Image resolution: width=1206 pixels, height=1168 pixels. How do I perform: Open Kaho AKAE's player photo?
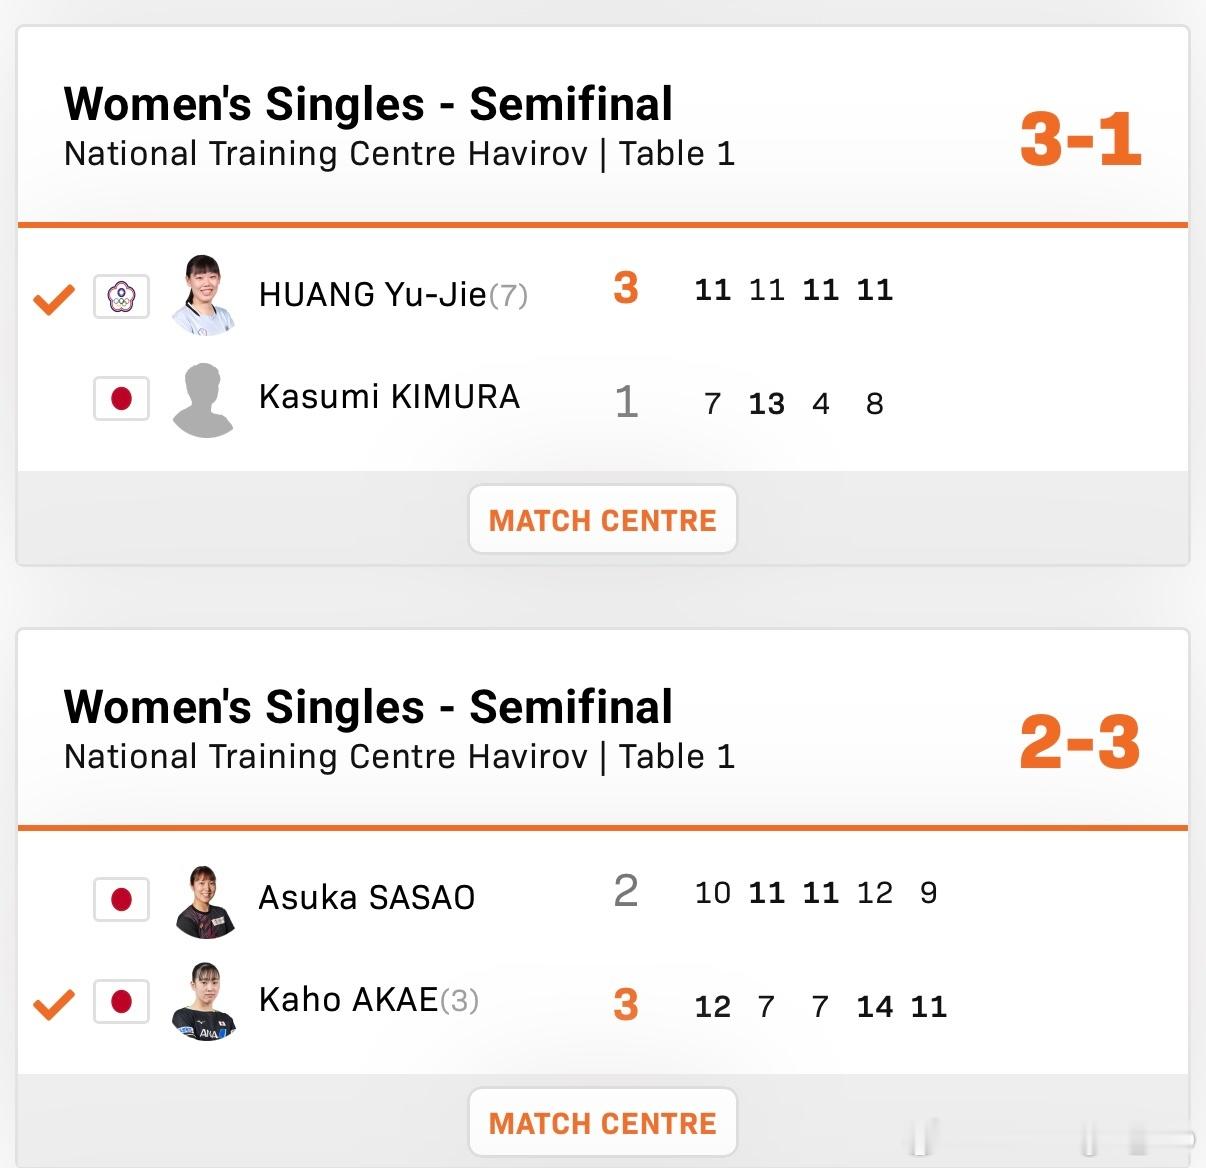(204, 1002)
